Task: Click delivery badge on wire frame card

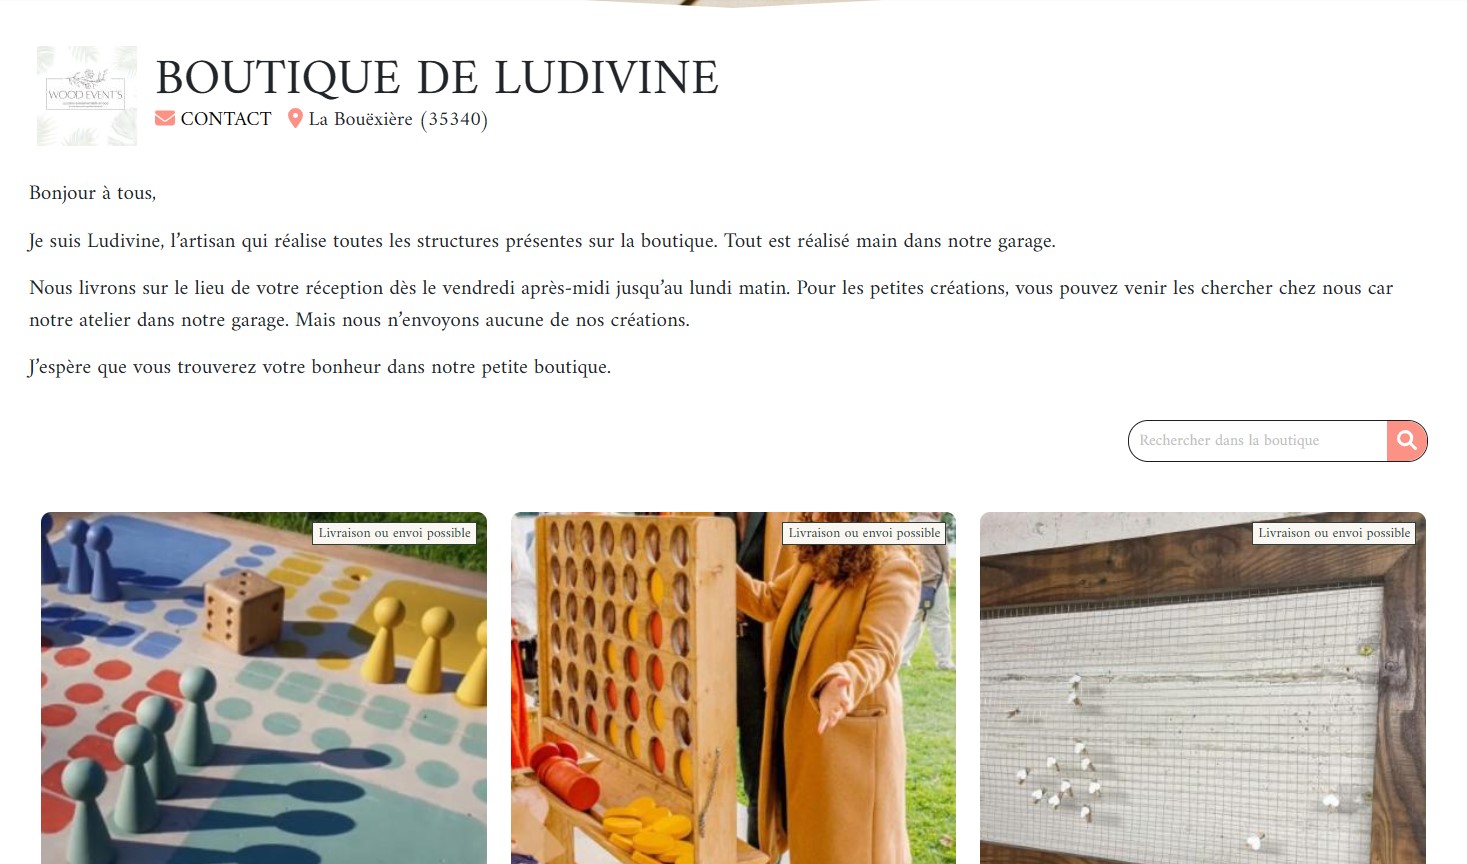Action: [1334, 533]
